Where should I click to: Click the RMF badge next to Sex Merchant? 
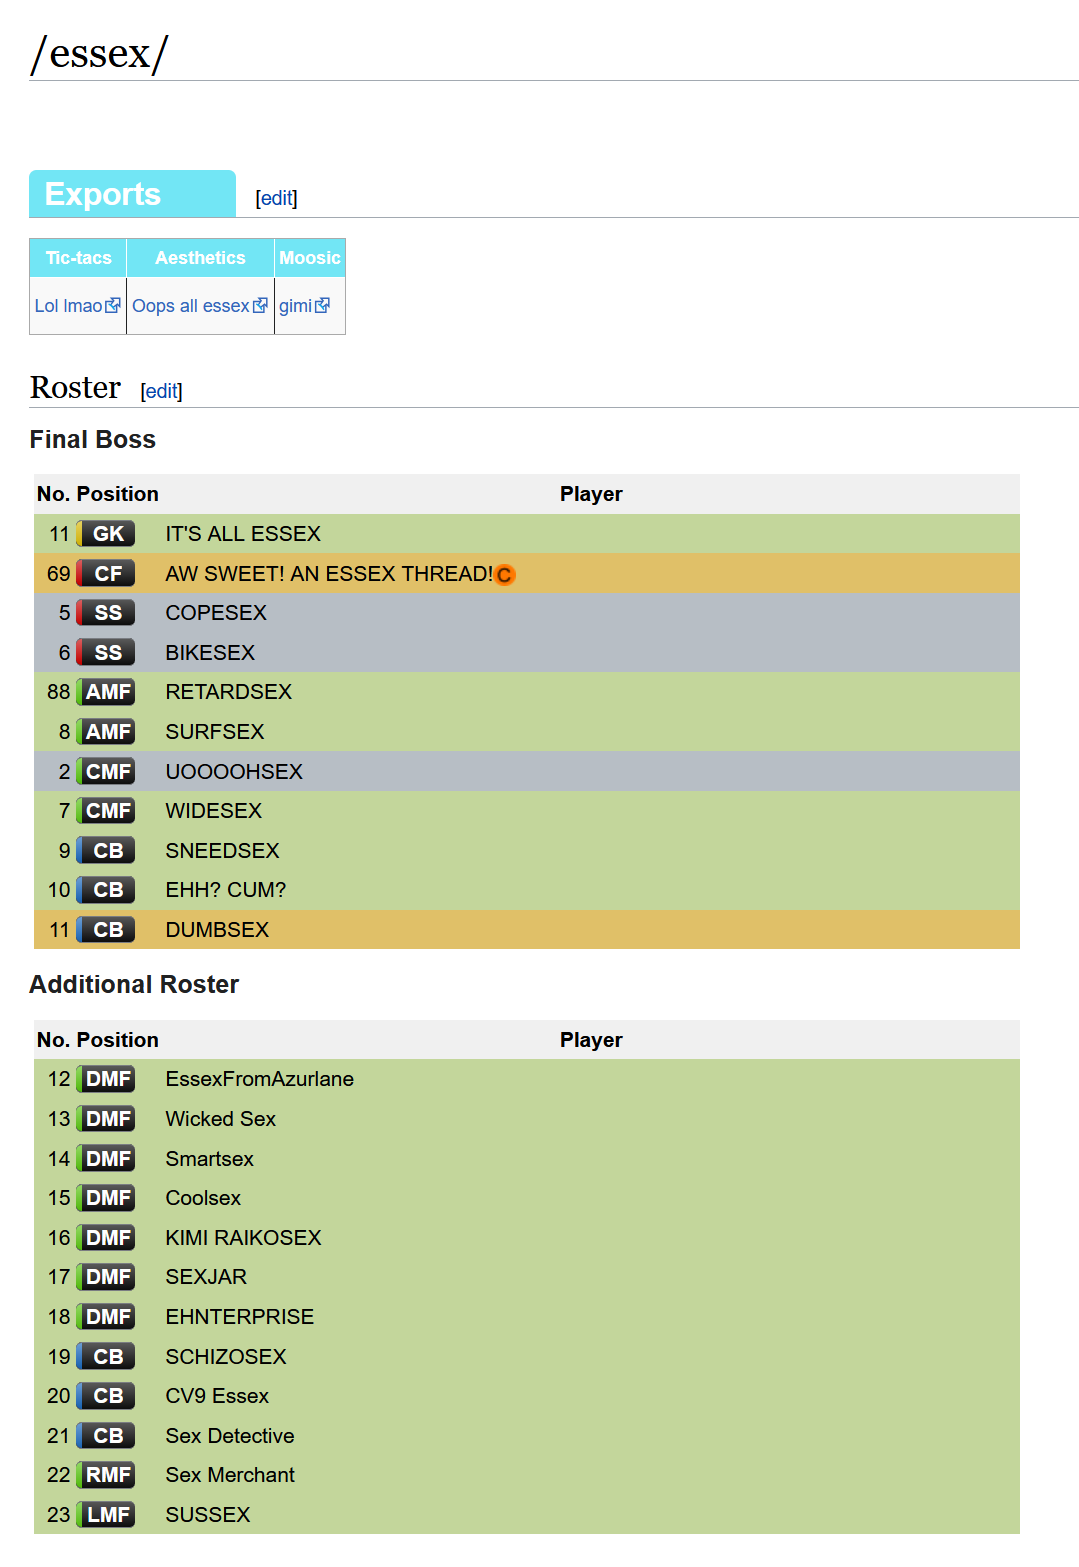(105, 1475)
